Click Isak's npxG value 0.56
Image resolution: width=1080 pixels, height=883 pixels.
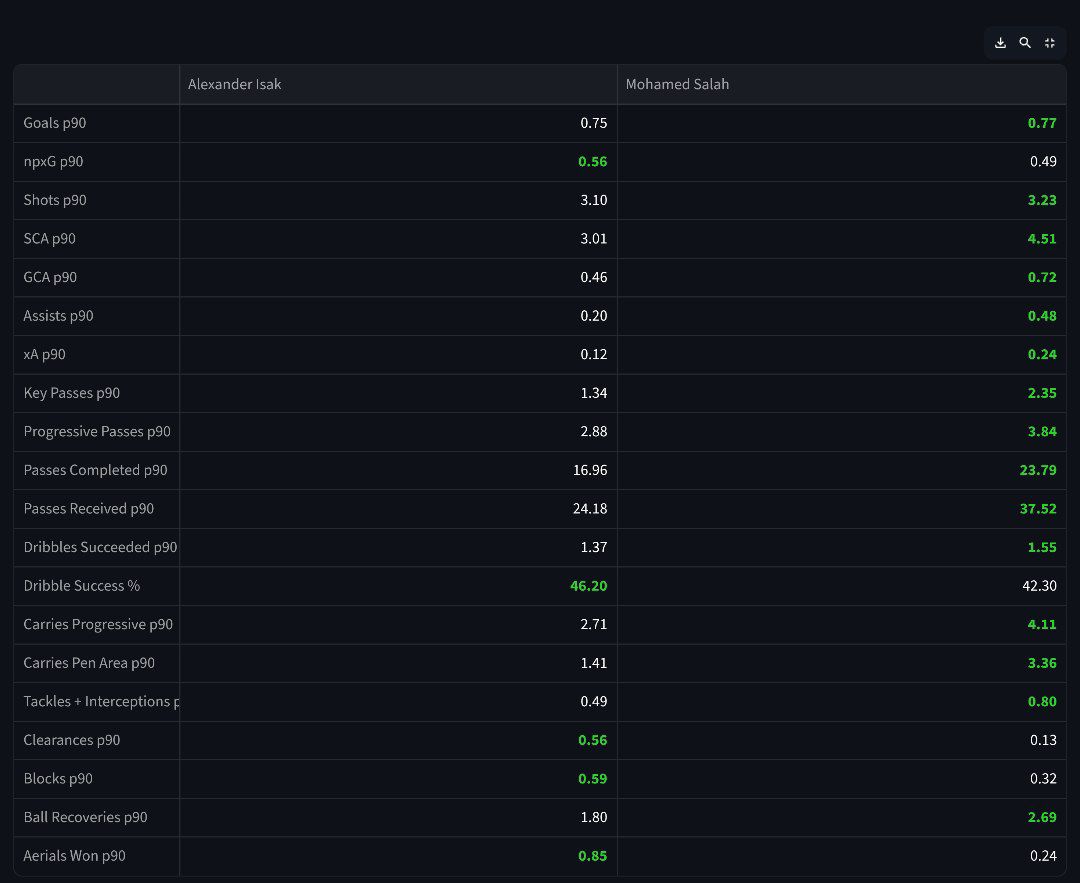click(593, 162)
